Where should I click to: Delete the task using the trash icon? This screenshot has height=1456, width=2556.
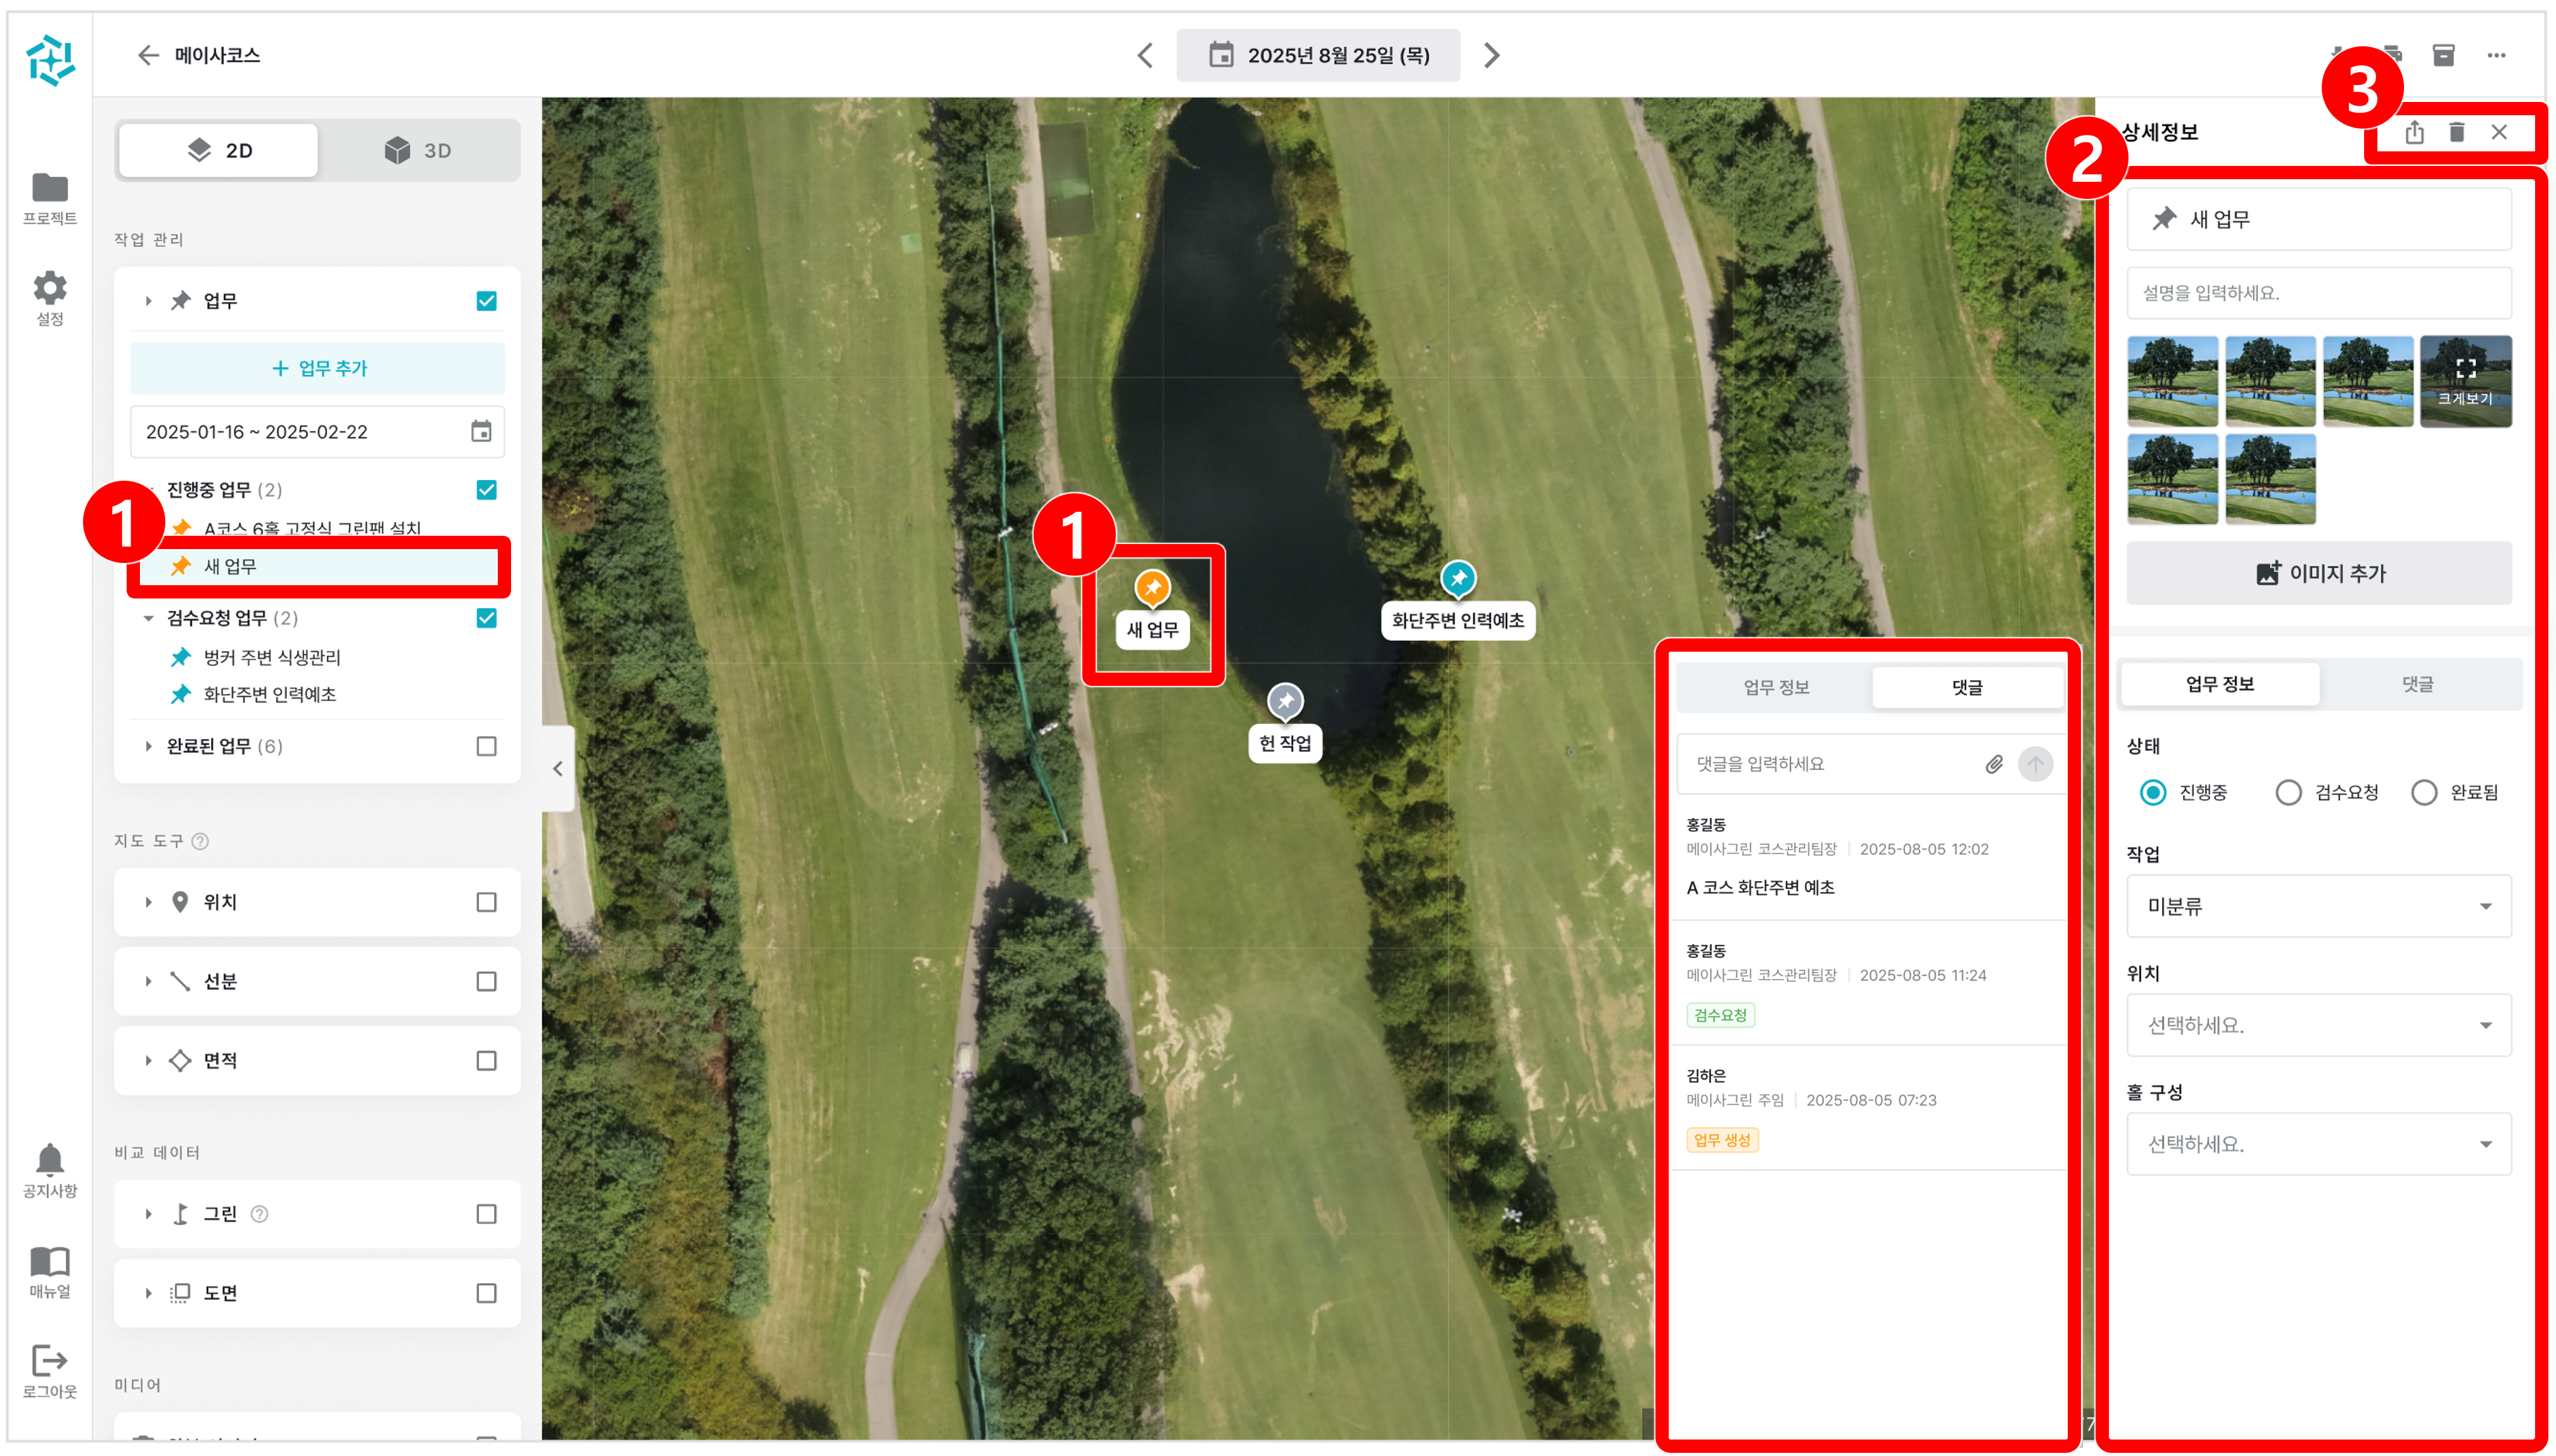[x=2456, y=132]
